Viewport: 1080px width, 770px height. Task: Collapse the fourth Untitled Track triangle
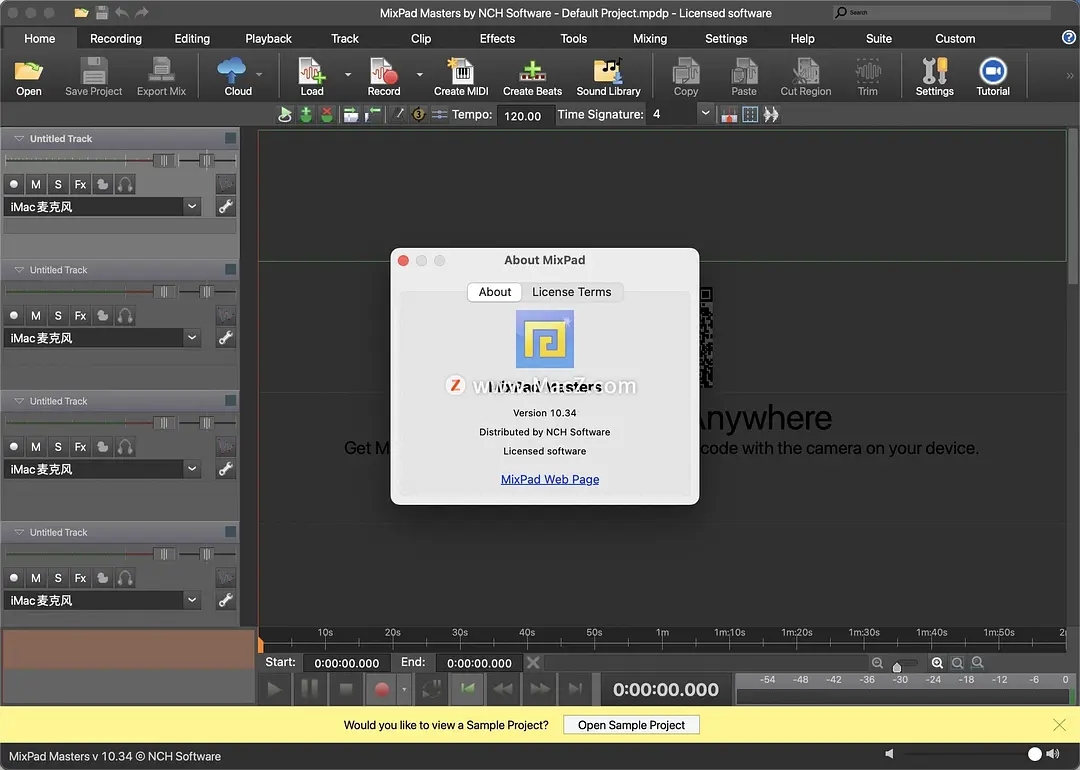[x=19, y=532]
